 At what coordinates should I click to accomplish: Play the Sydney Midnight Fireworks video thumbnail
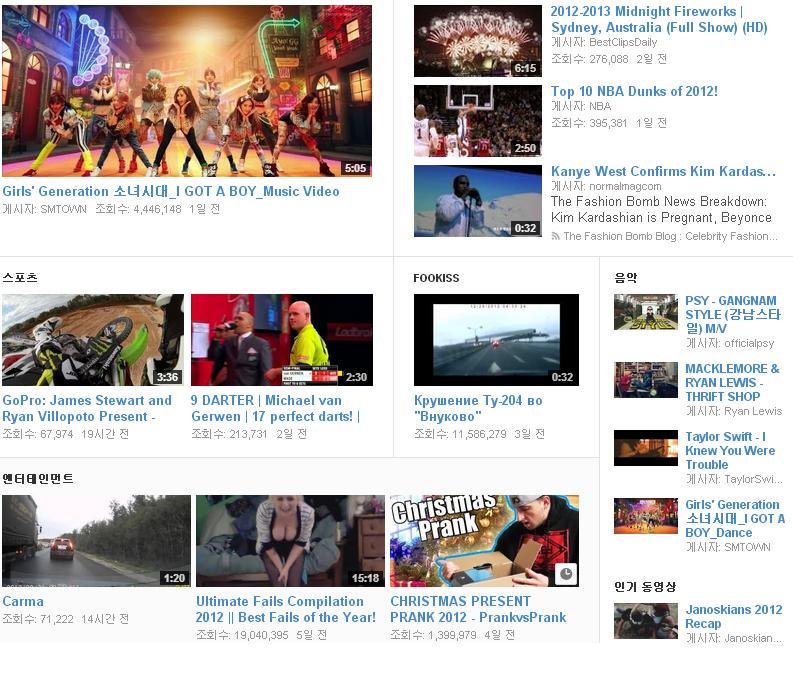[x=477, y=41]
